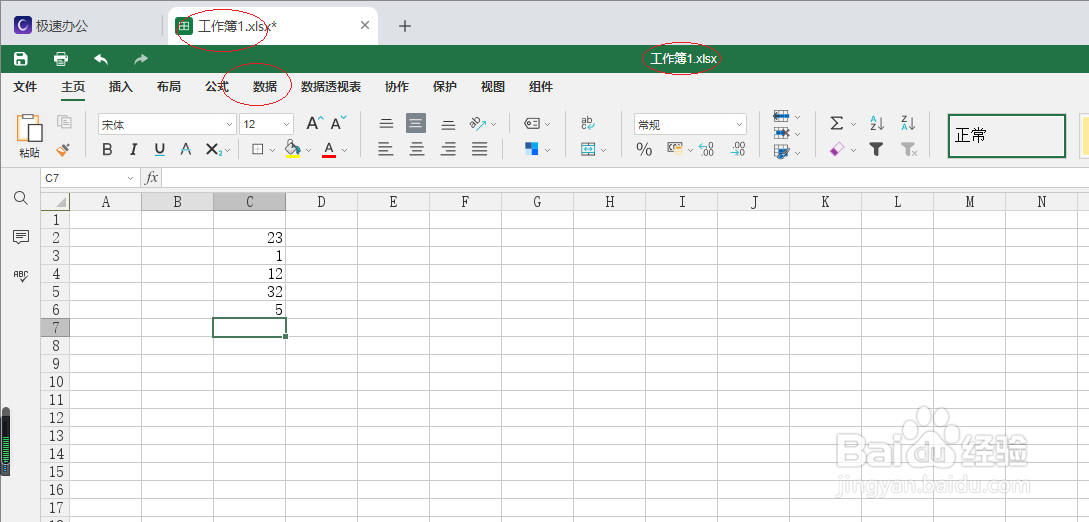Click the Print icon
Image resolution: width=1089 pixels, height=522 pixels.
61,59
